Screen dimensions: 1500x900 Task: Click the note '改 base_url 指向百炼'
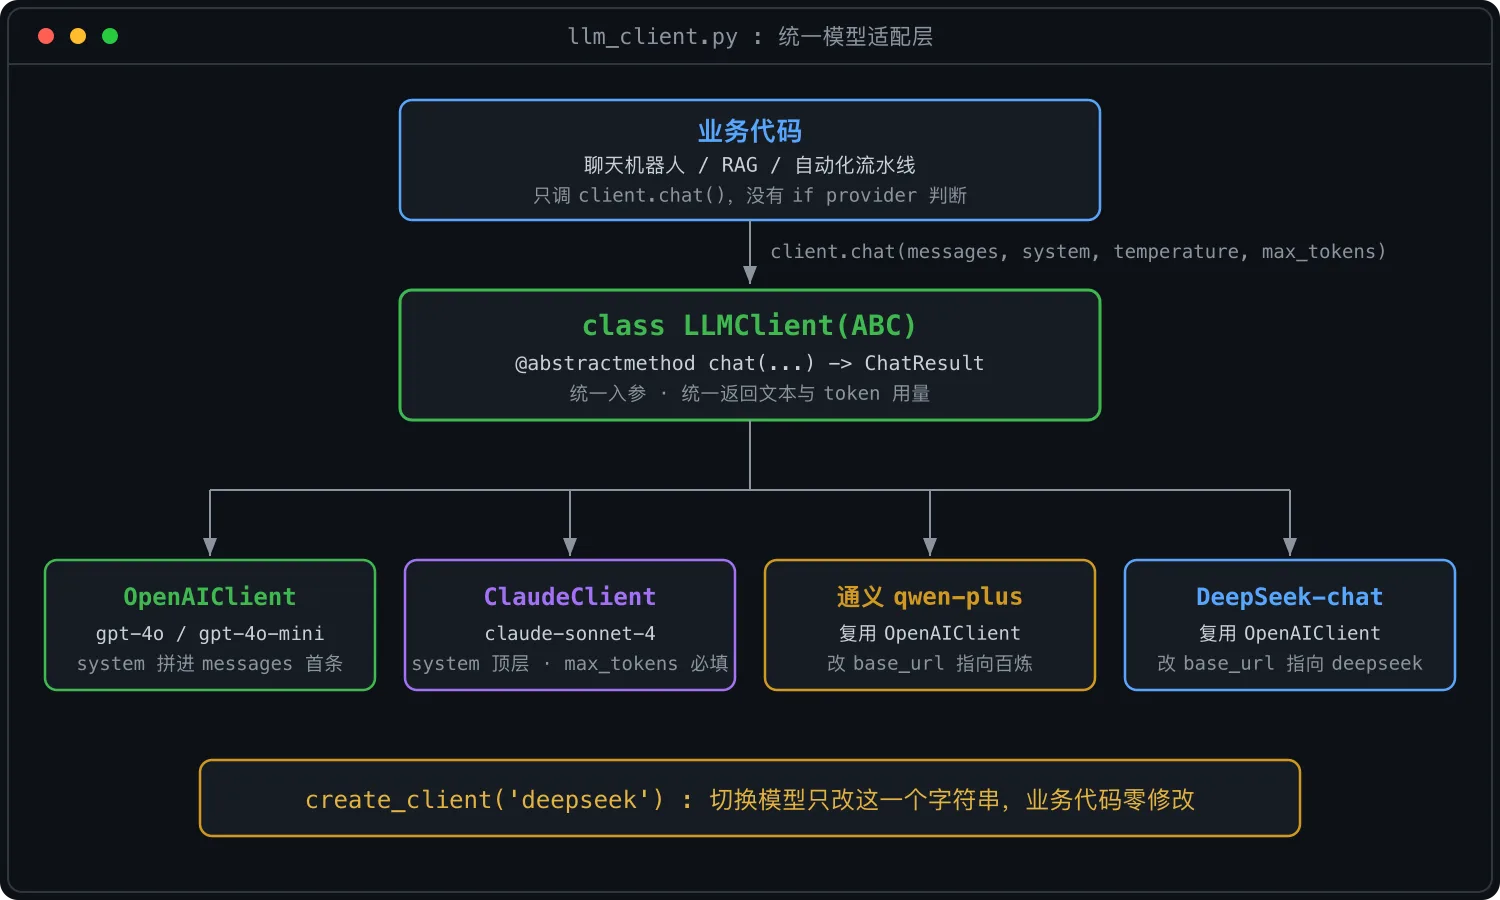[x=930, y=663]
